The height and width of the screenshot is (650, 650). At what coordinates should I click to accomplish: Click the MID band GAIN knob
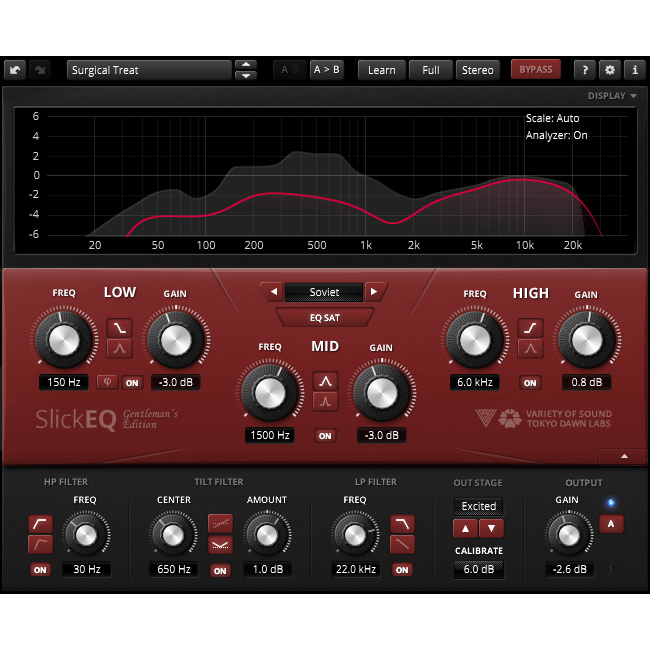(382, 393)
